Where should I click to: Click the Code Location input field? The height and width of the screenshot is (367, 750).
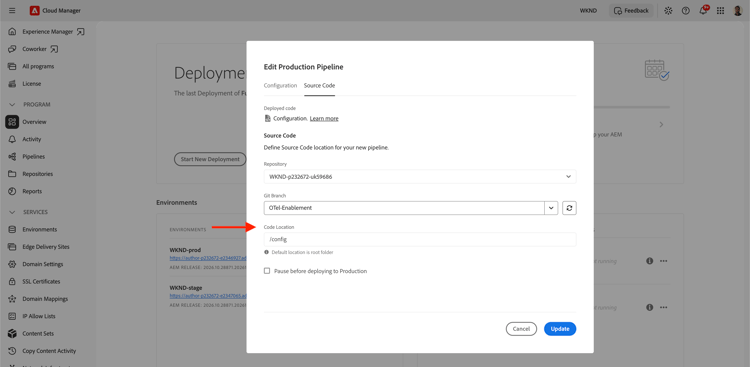[x=420, y=239]
